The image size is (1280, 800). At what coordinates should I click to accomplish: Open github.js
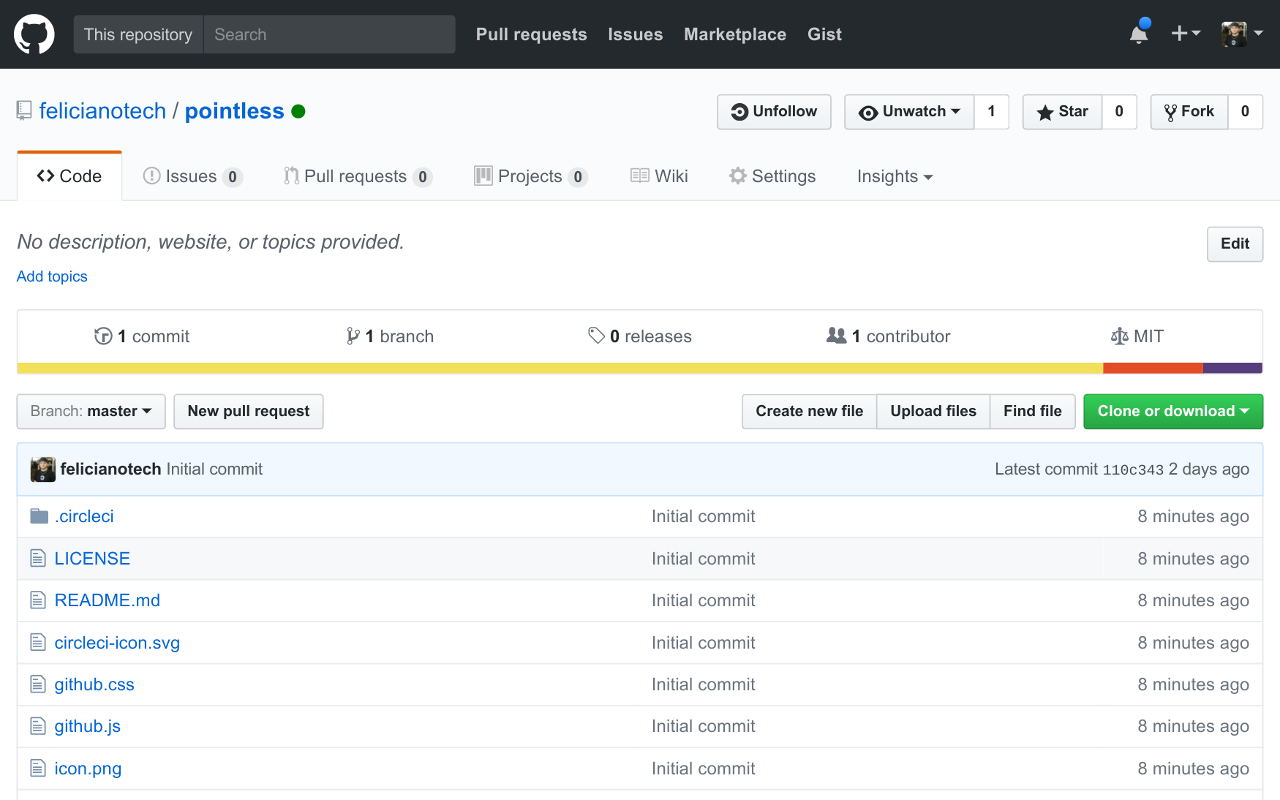(87, 726)
